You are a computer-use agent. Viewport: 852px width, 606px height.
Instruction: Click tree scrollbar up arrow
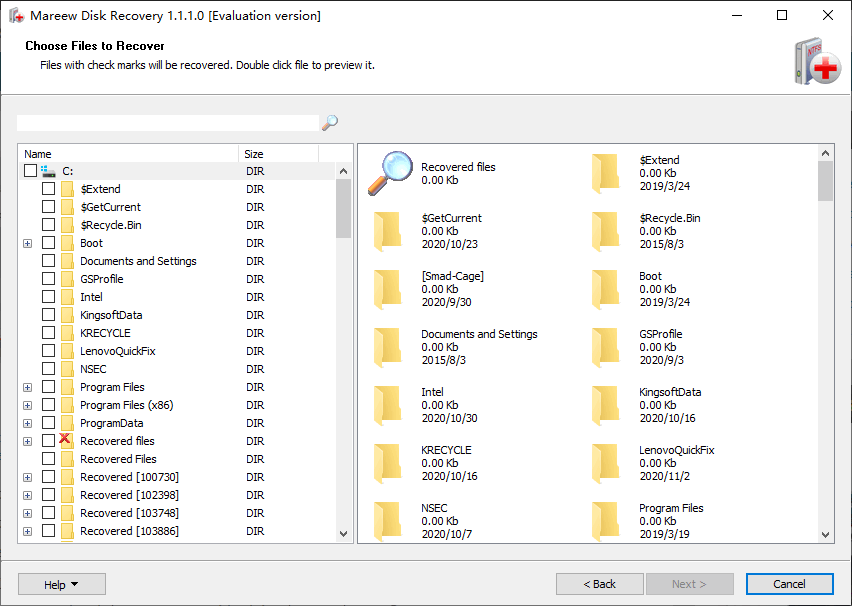point(343,171)
